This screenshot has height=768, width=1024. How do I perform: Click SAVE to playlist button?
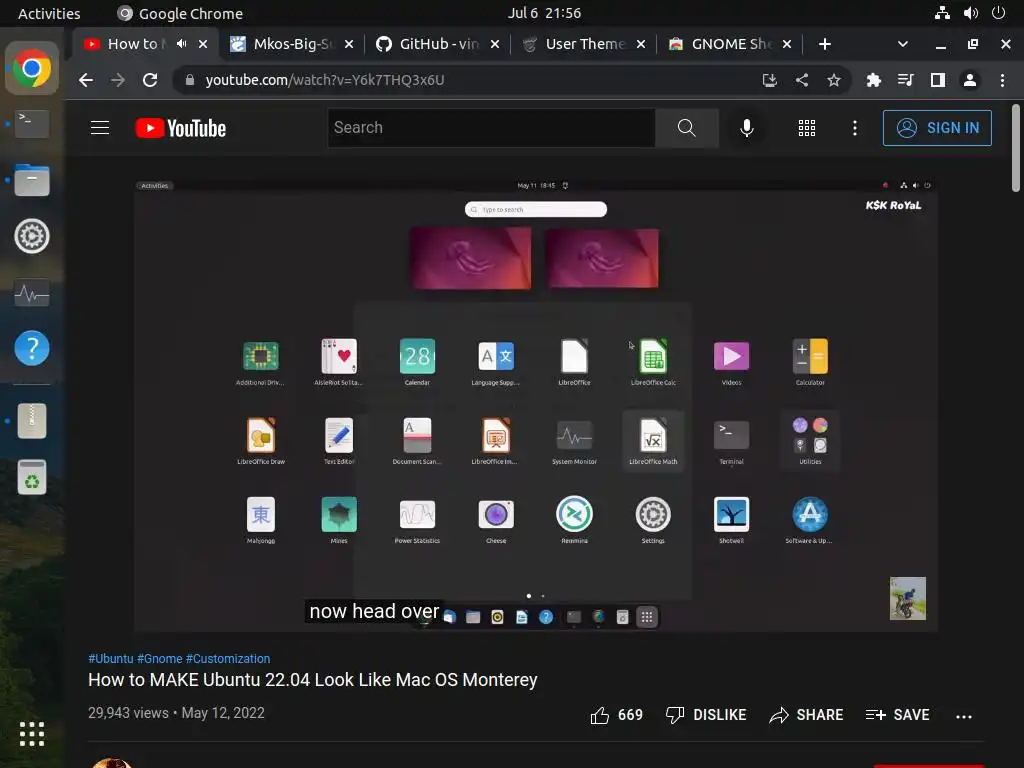[897, 715]
